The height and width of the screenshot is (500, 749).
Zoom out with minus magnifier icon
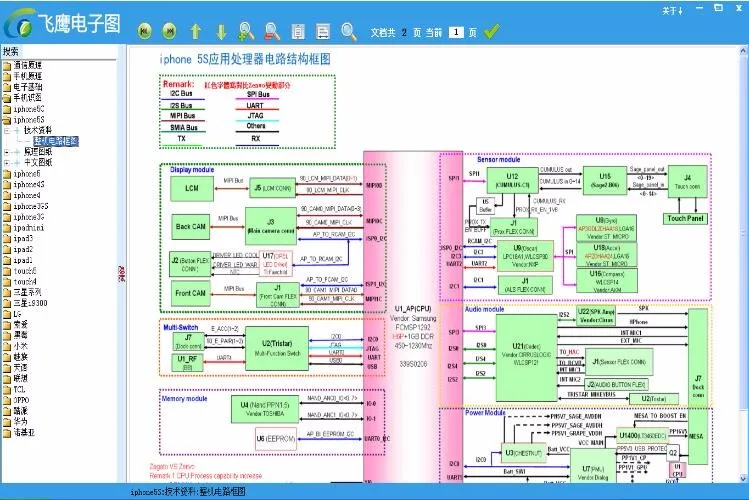pyautogui.click(x=272, y=31)
